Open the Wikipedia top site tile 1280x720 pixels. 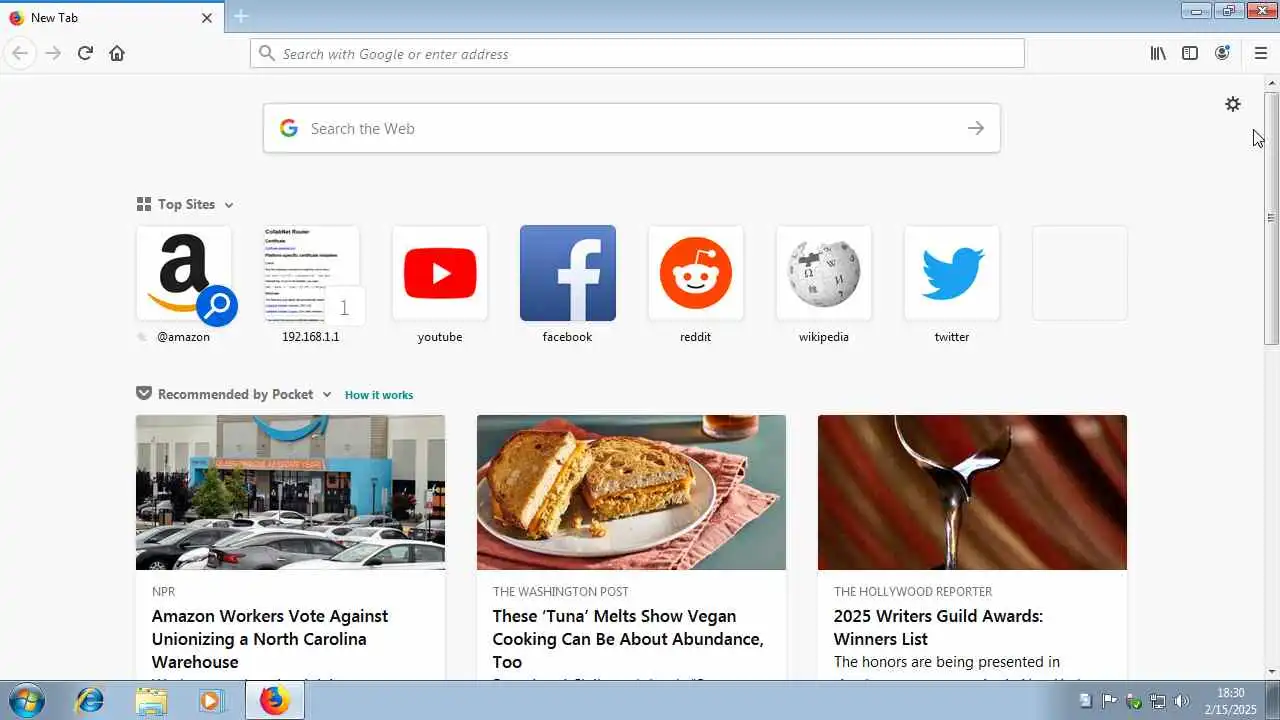coord(824,273)
